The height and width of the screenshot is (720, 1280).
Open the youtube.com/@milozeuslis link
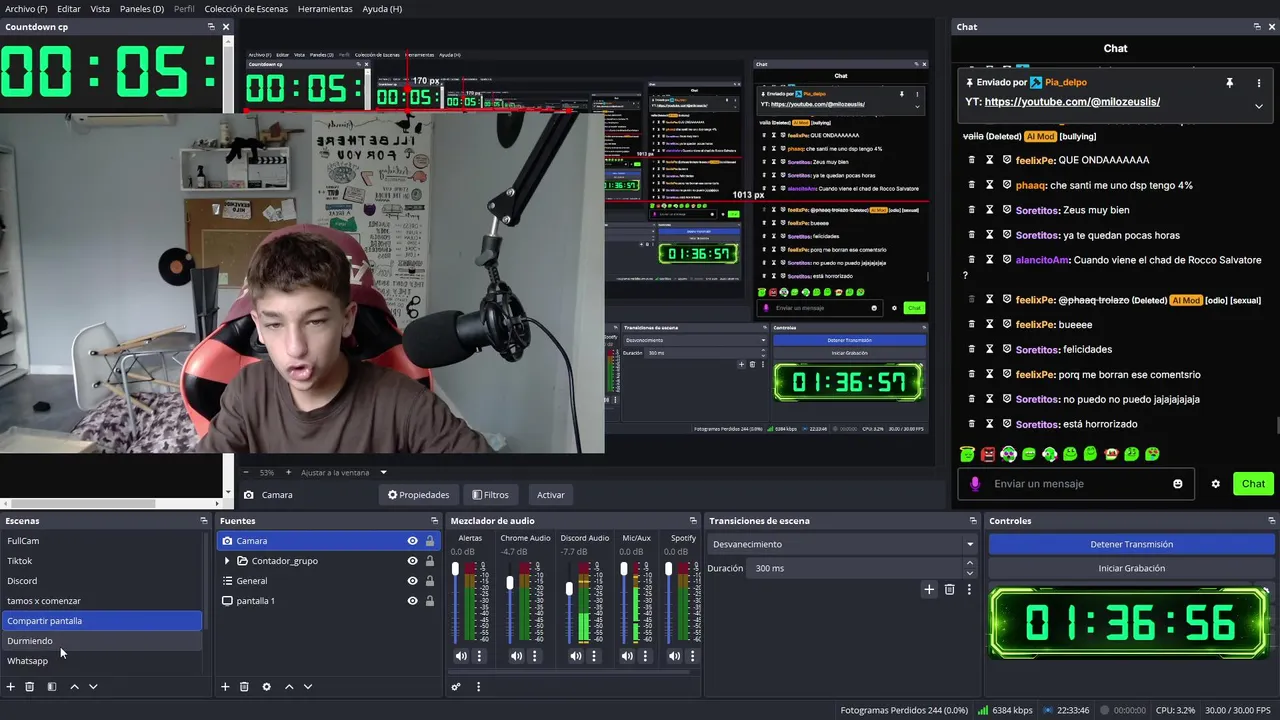tap(1072, 102)
